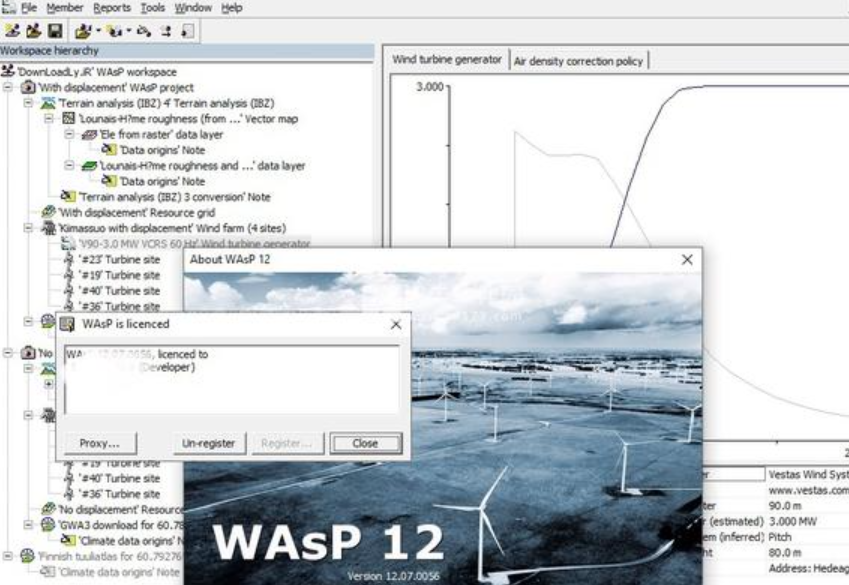Collapse the 'Finnish tuuliatlas' node
Image resolution: width=849 pixels, height=585 pixels.
click(x=8, y=556)
